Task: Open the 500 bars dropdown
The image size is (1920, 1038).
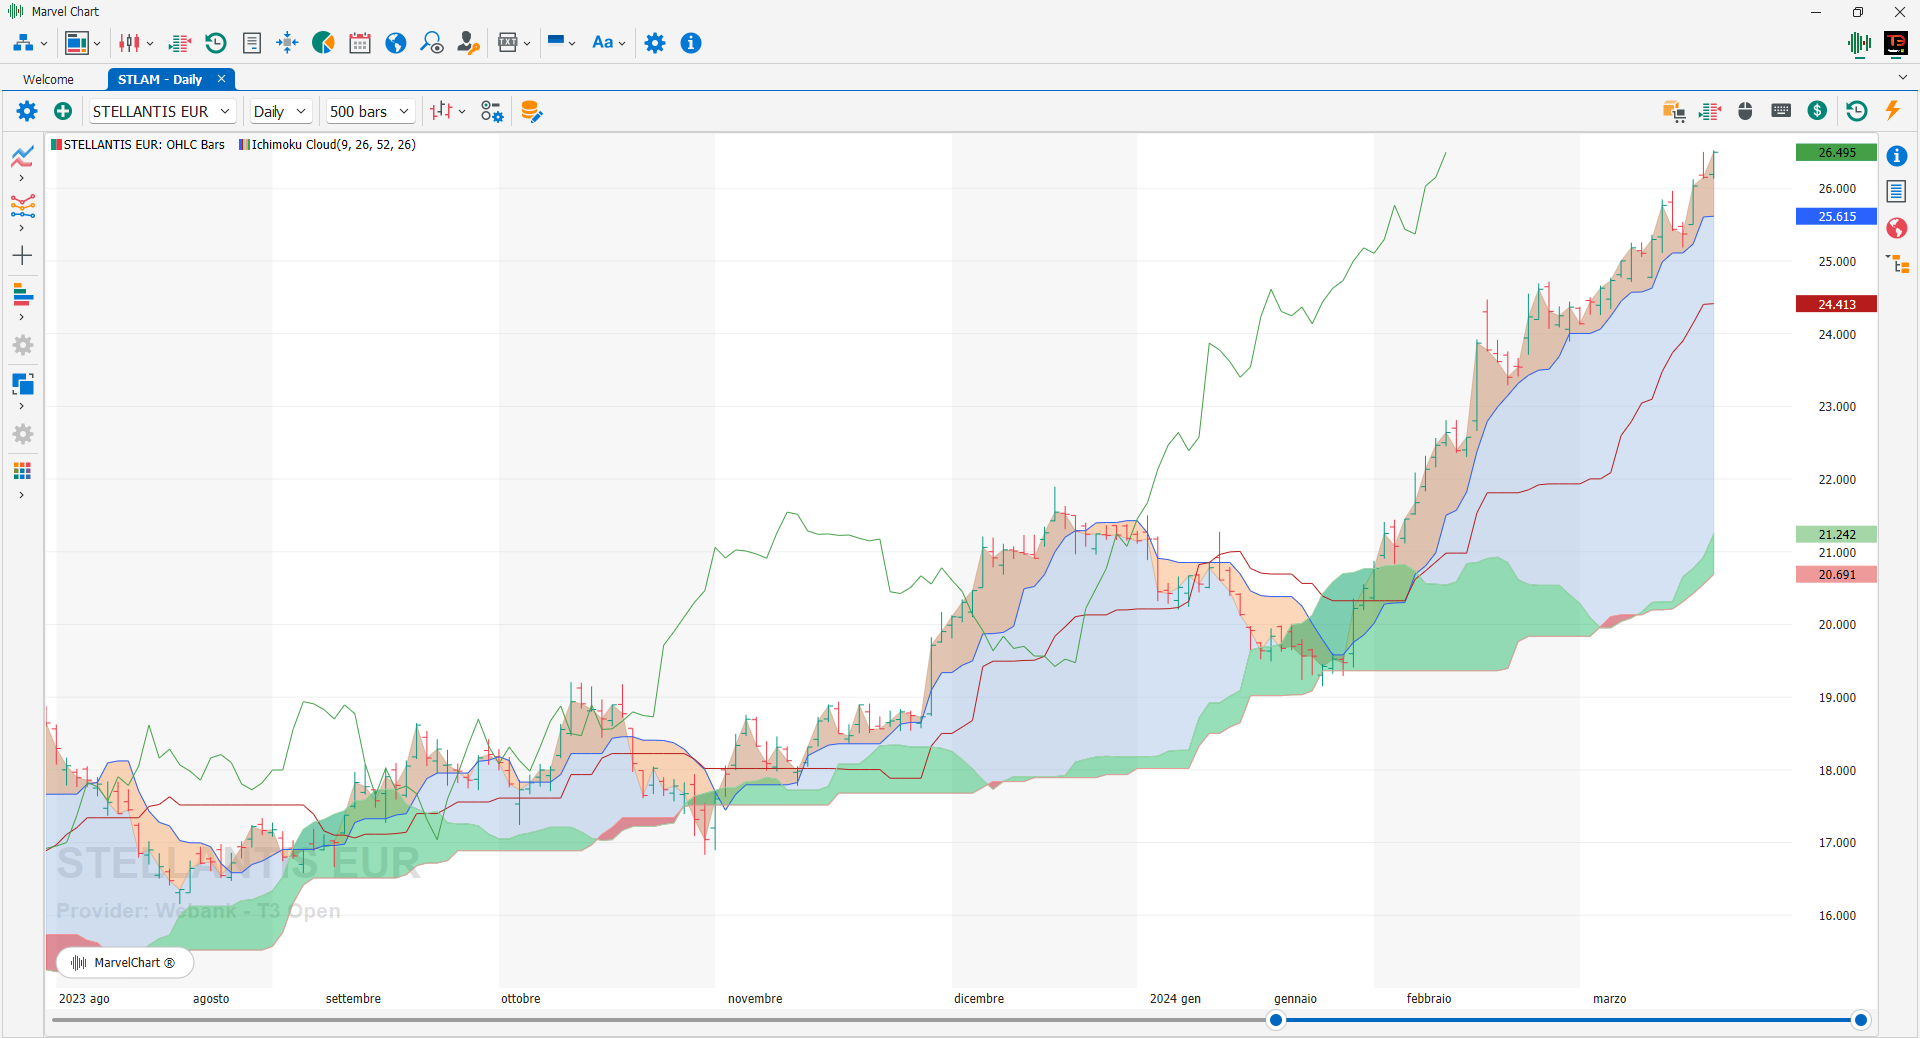Action: pyautogui.click(x=370, y=111)
